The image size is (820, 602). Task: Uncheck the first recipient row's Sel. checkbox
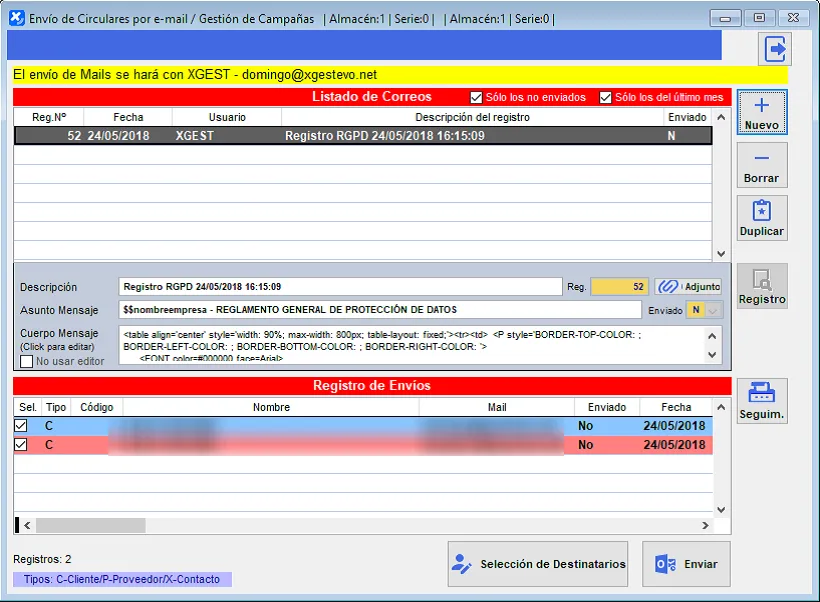(21, 426)
